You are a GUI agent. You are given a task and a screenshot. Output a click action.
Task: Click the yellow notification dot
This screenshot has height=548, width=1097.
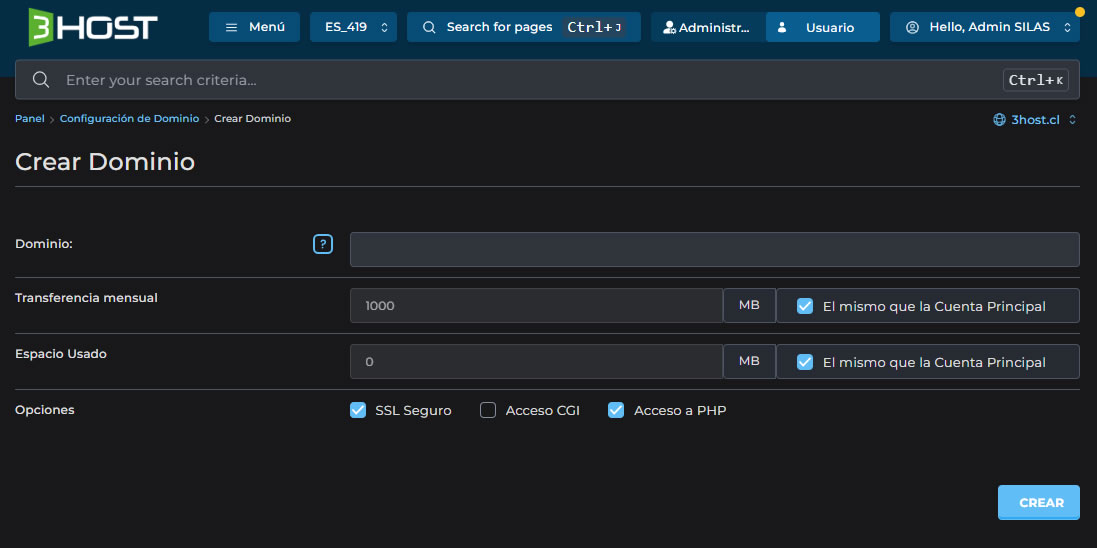(1079, 12)
